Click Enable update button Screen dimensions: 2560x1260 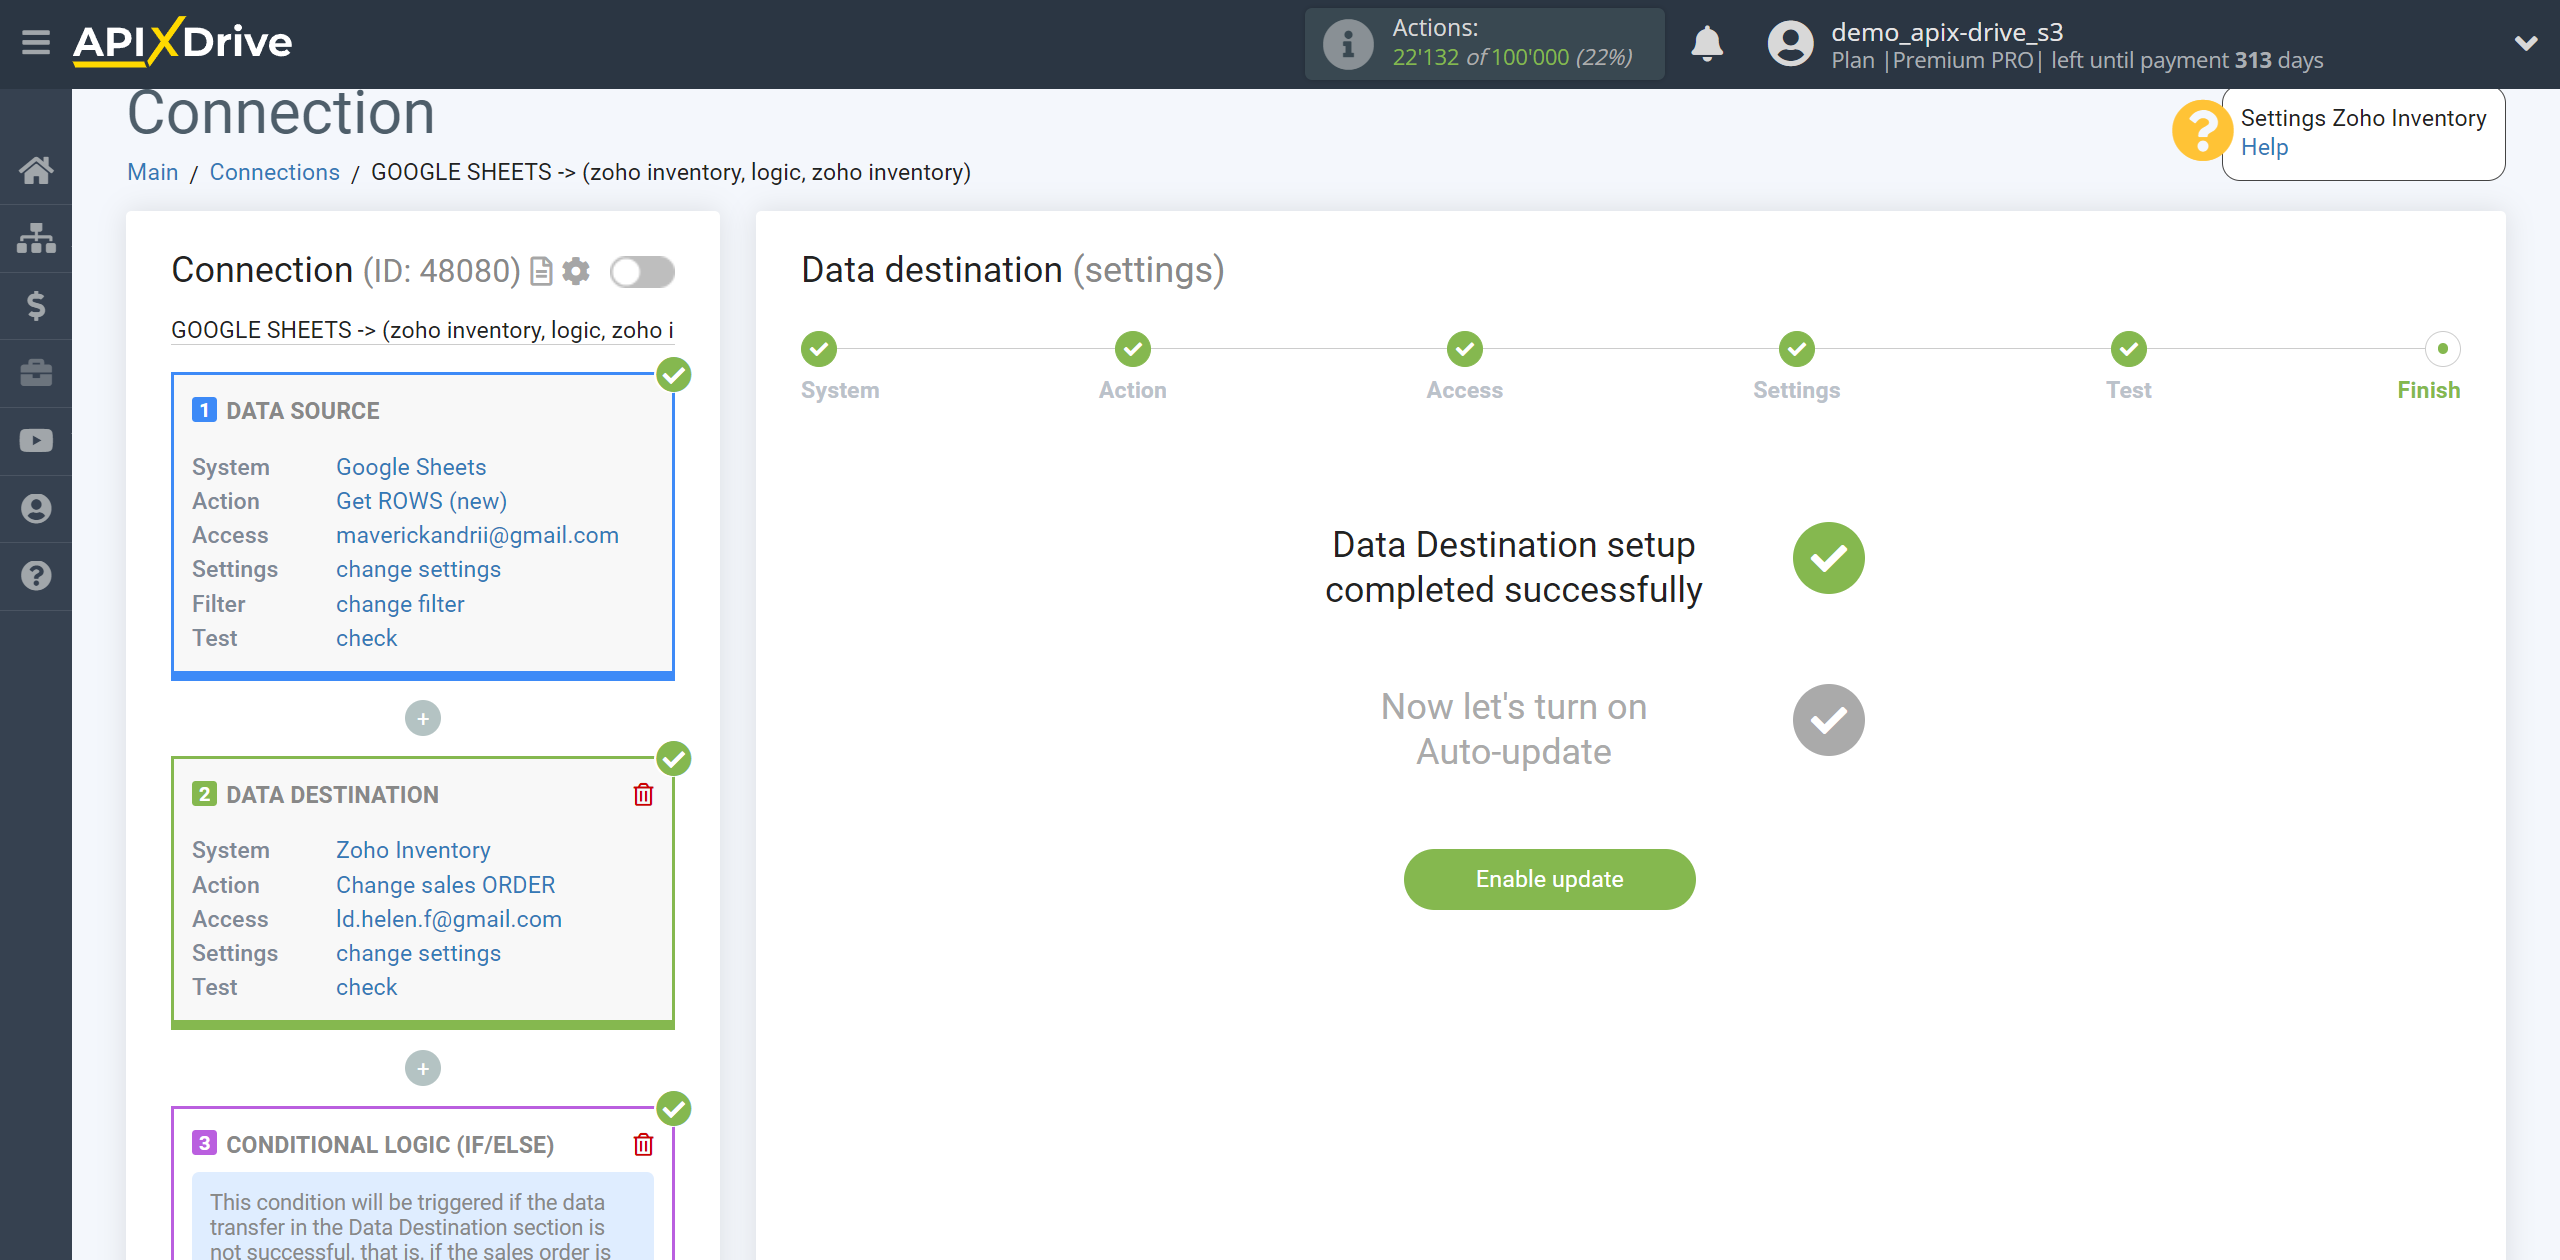tap(1549, 879)
